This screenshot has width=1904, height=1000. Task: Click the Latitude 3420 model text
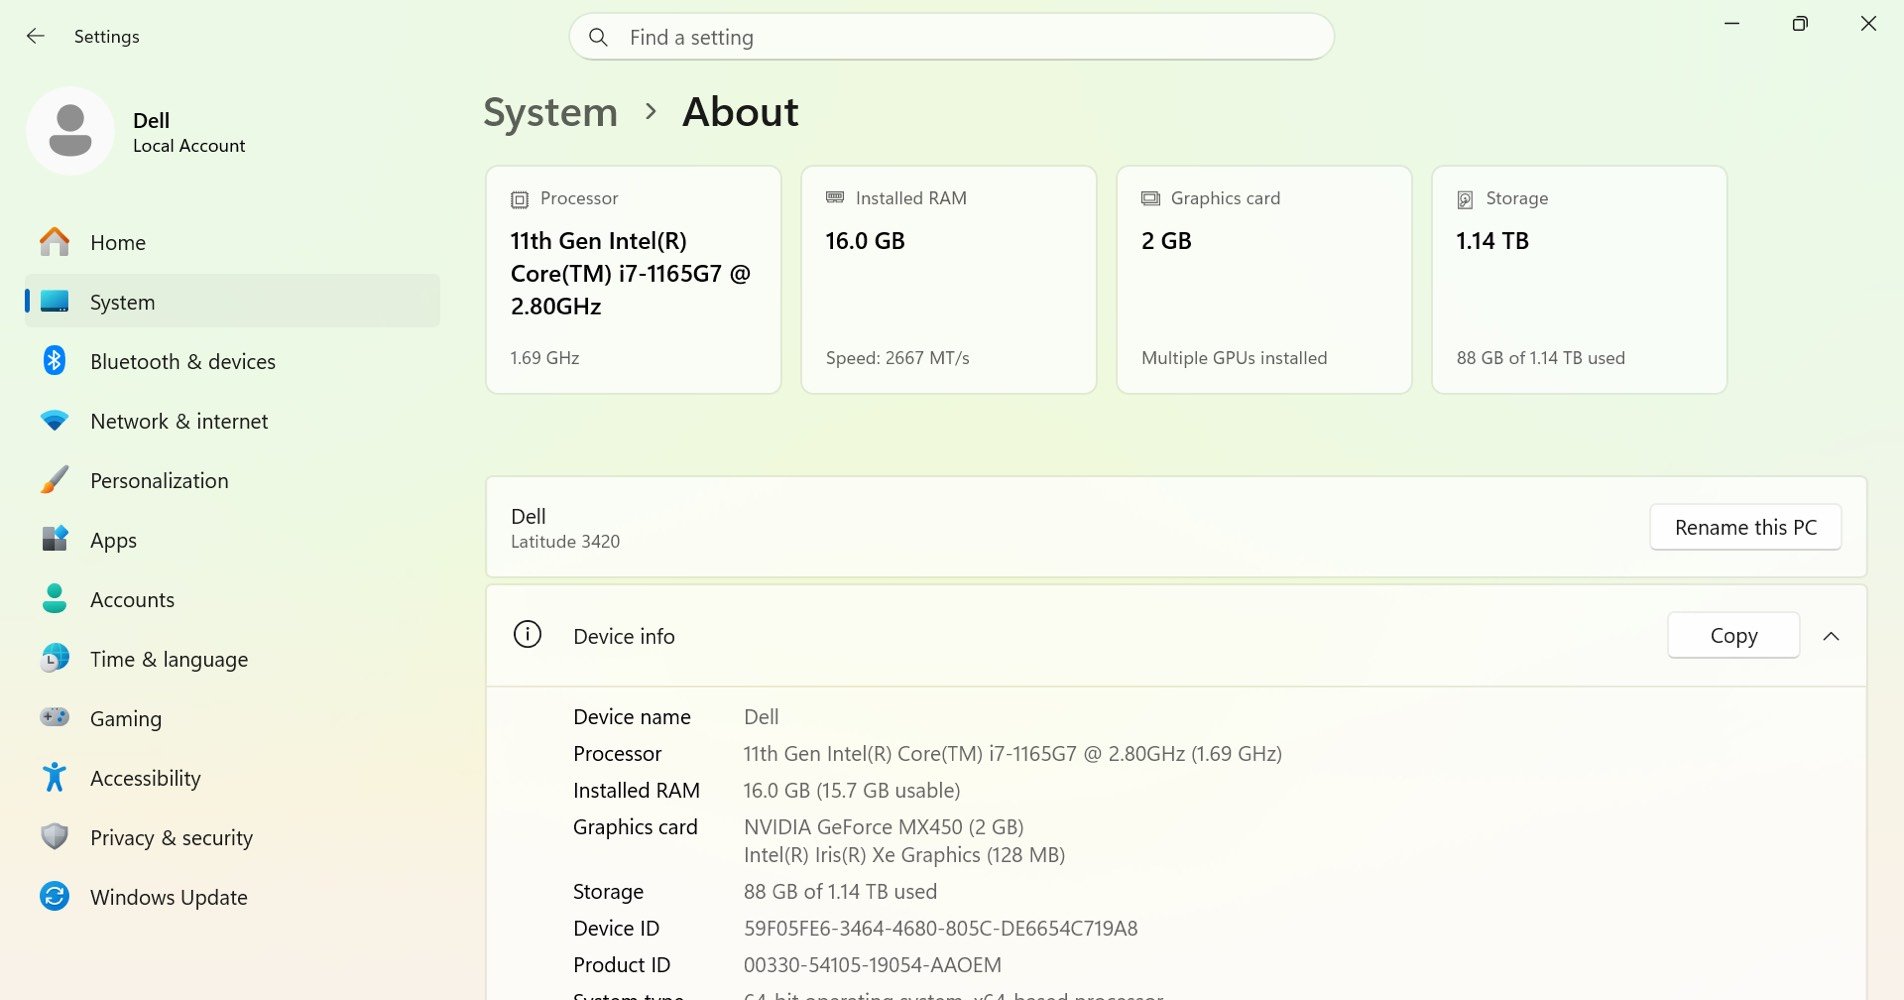(565, 541)
